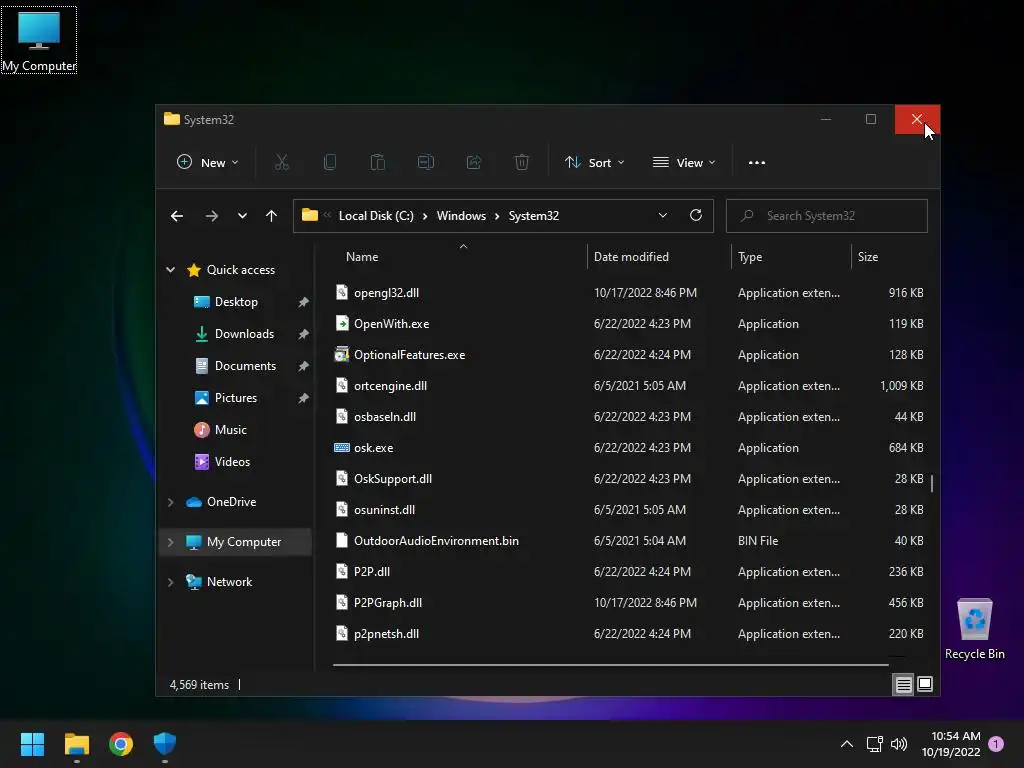
Task: Click the horizontal scrollbar in file list
Action: click(610, 665)
